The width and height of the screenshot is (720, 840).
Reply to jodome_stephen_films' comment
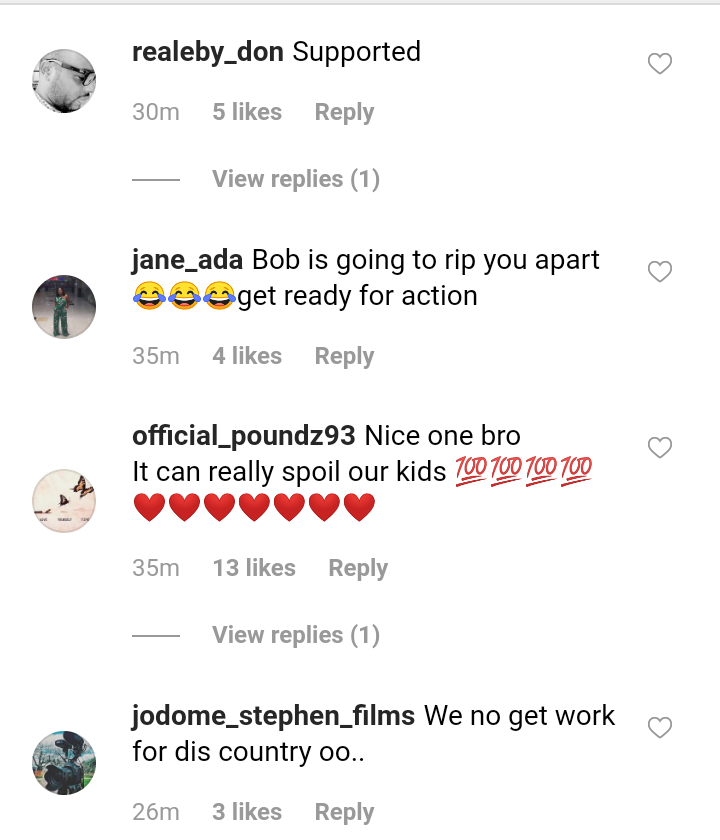pos(344,812)
